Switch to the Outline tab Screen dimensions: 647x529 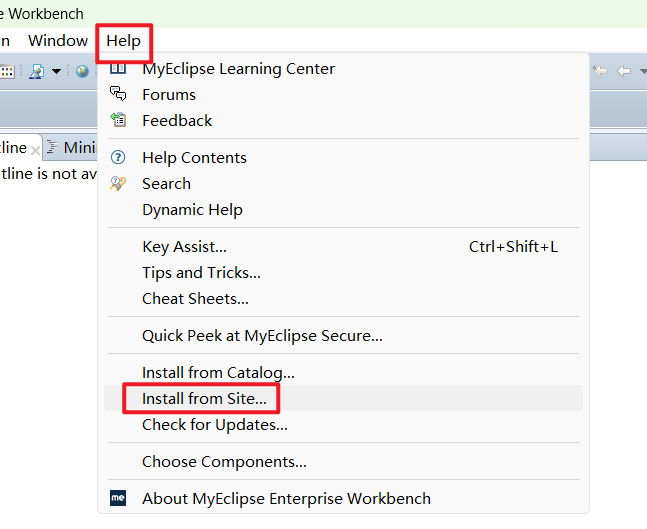(x=13, y=147)
